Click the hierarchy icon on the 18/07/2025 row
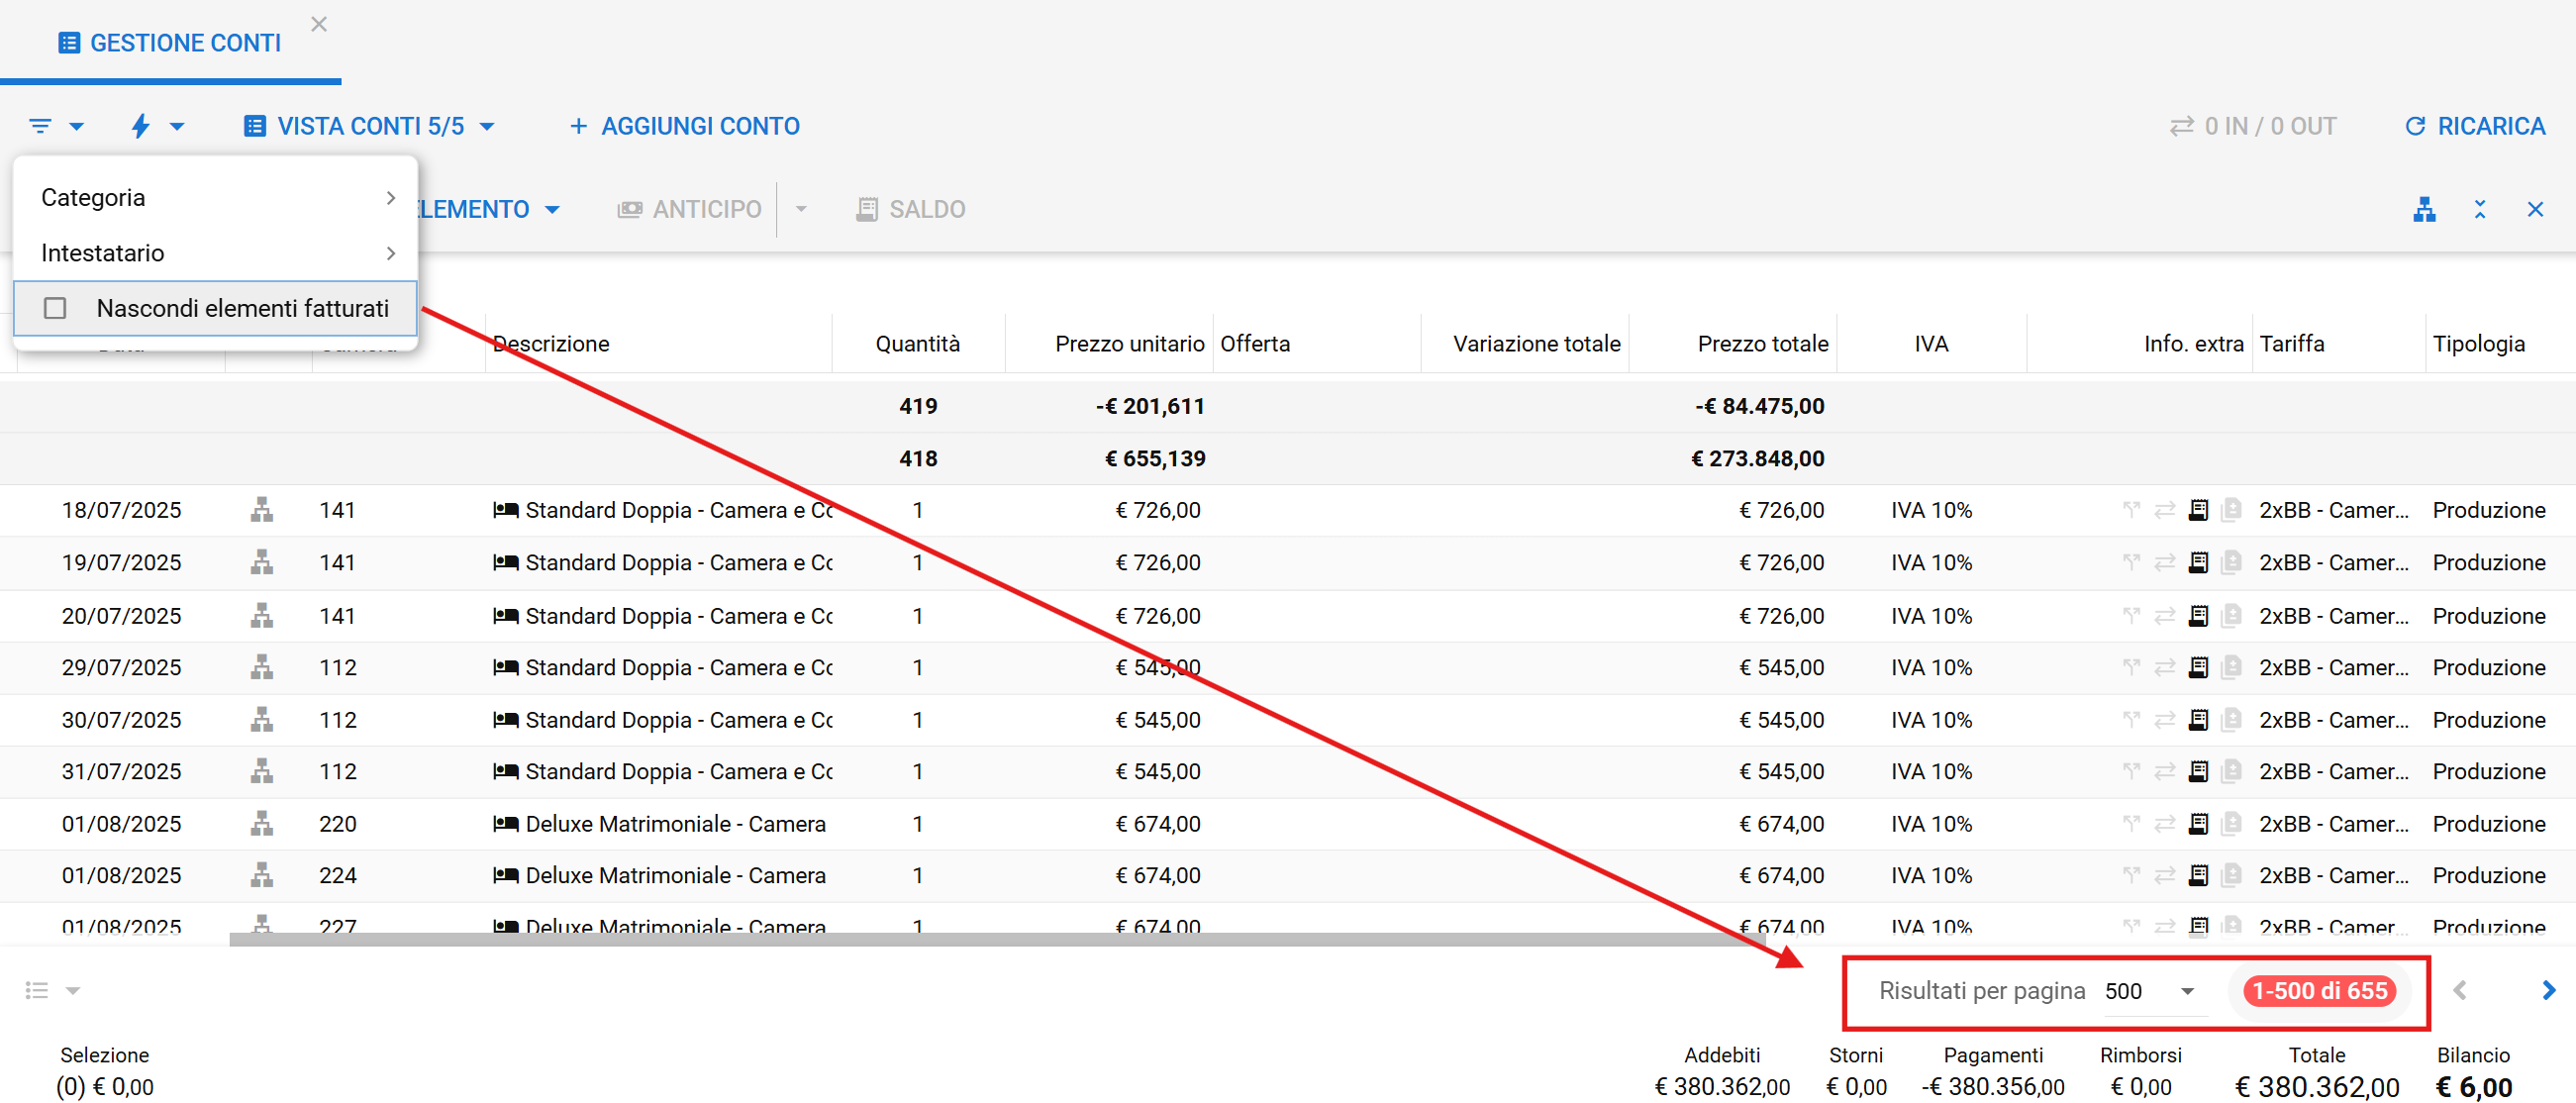 (x=261, y=510)
